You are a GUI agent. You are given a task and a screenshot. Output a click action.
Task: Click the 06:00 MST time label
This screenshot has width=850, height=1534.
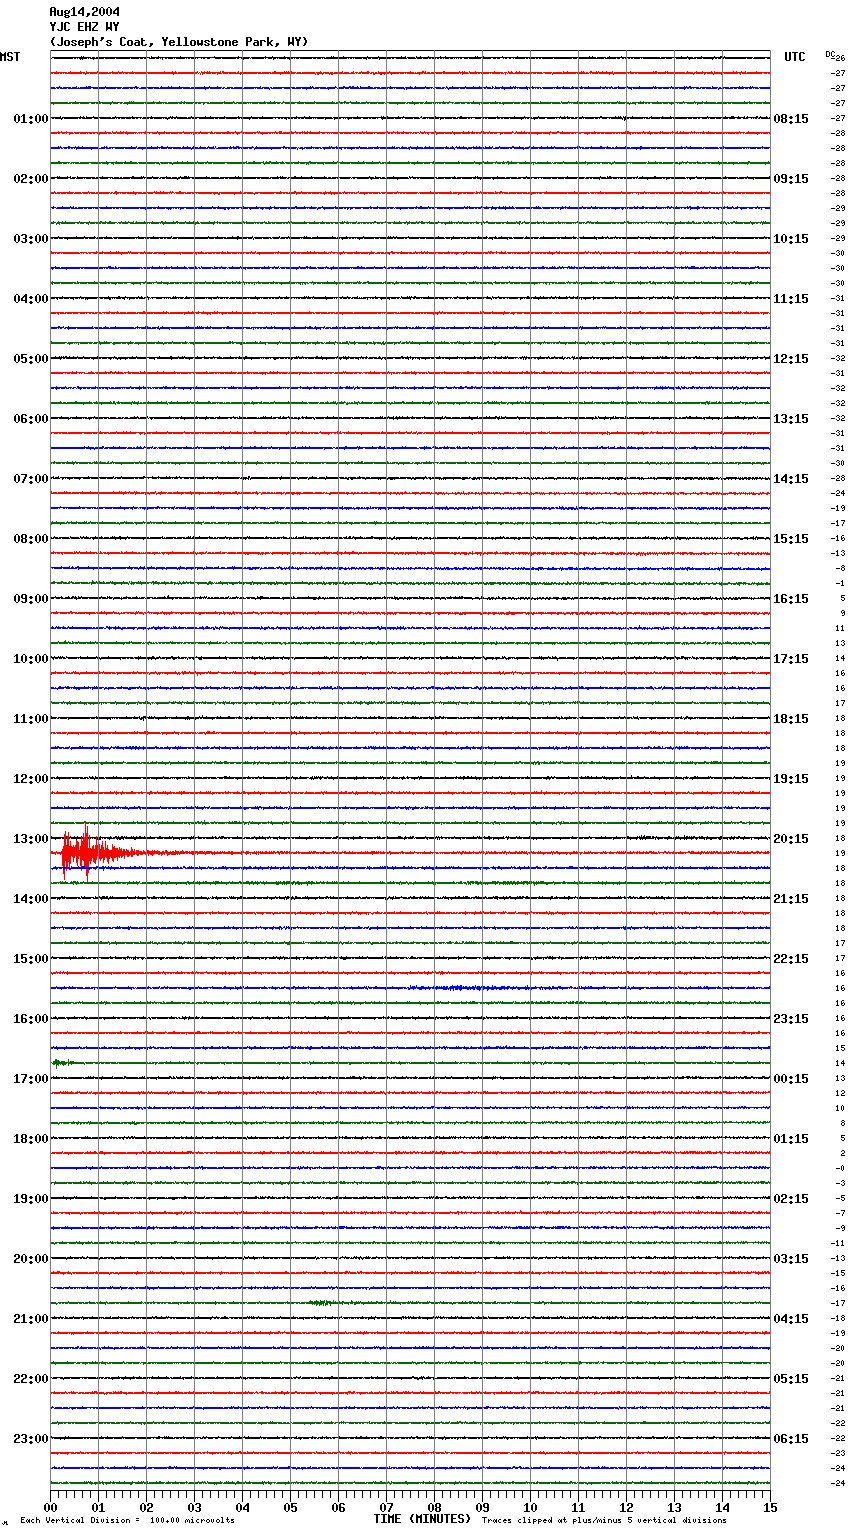[31, 419]
